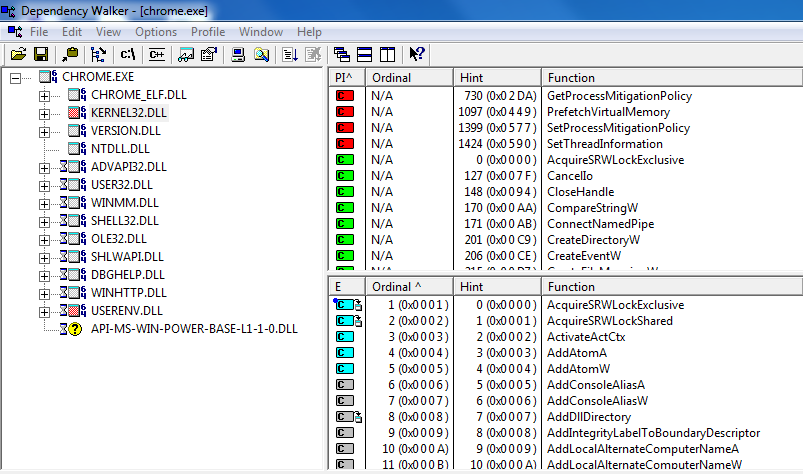Click the module icon beside CHROME.EXE
This screenshot has height=474, width=803.
pos(48,77)
